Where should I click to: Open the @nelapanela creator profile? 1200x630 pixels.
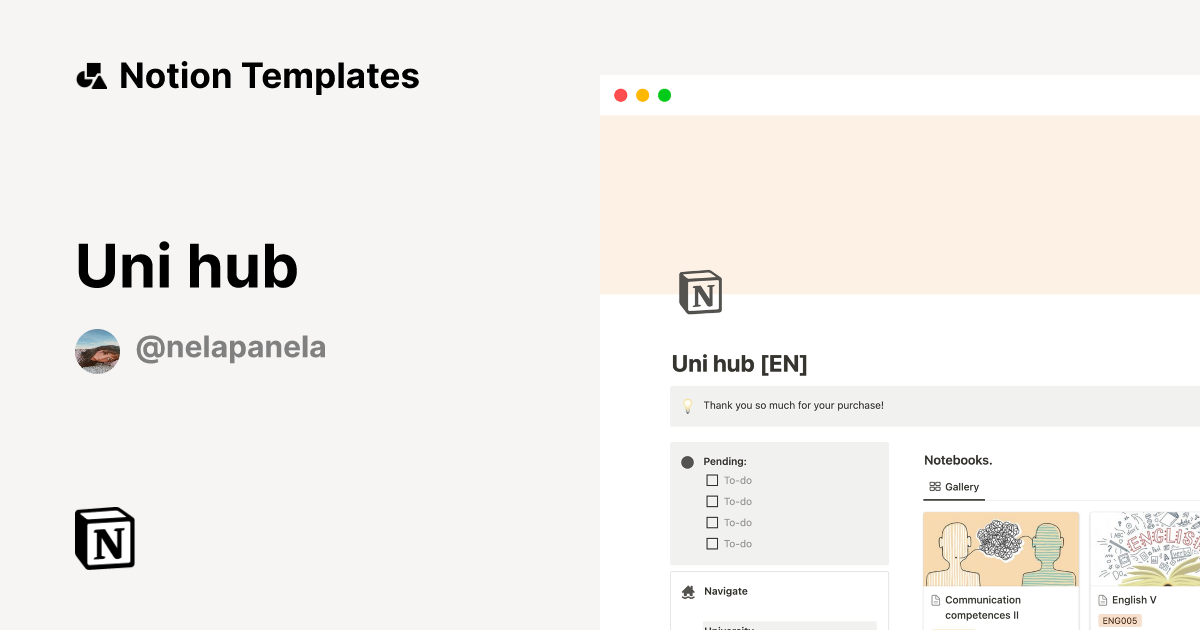coord(231,346)
